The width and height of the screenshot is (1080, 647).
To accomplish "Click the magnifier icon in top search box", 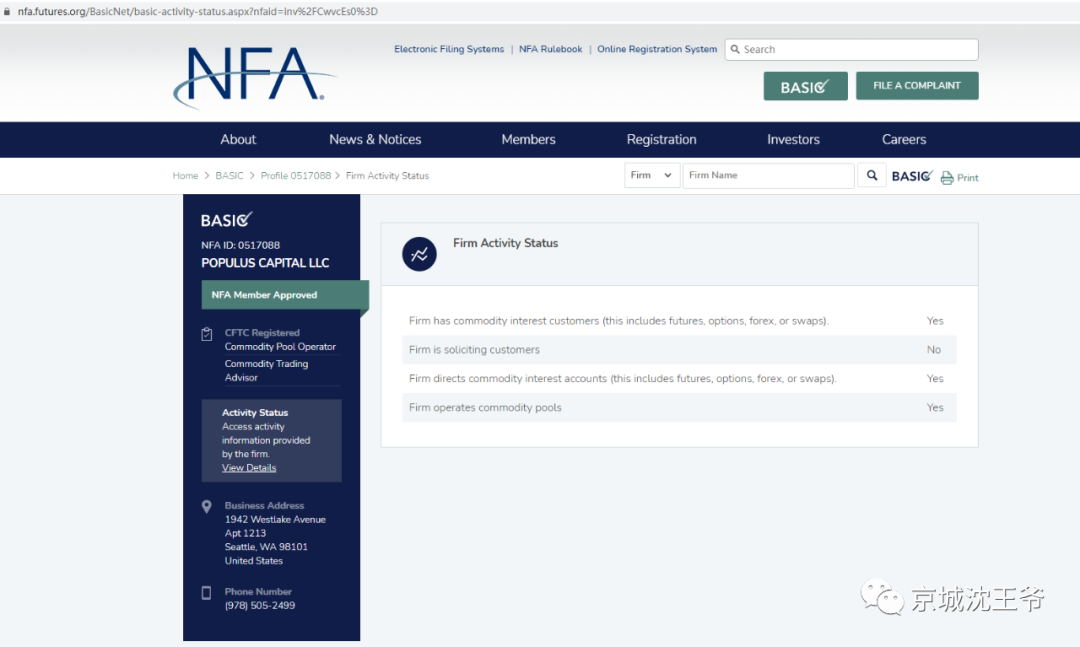I will click(735, 50).
